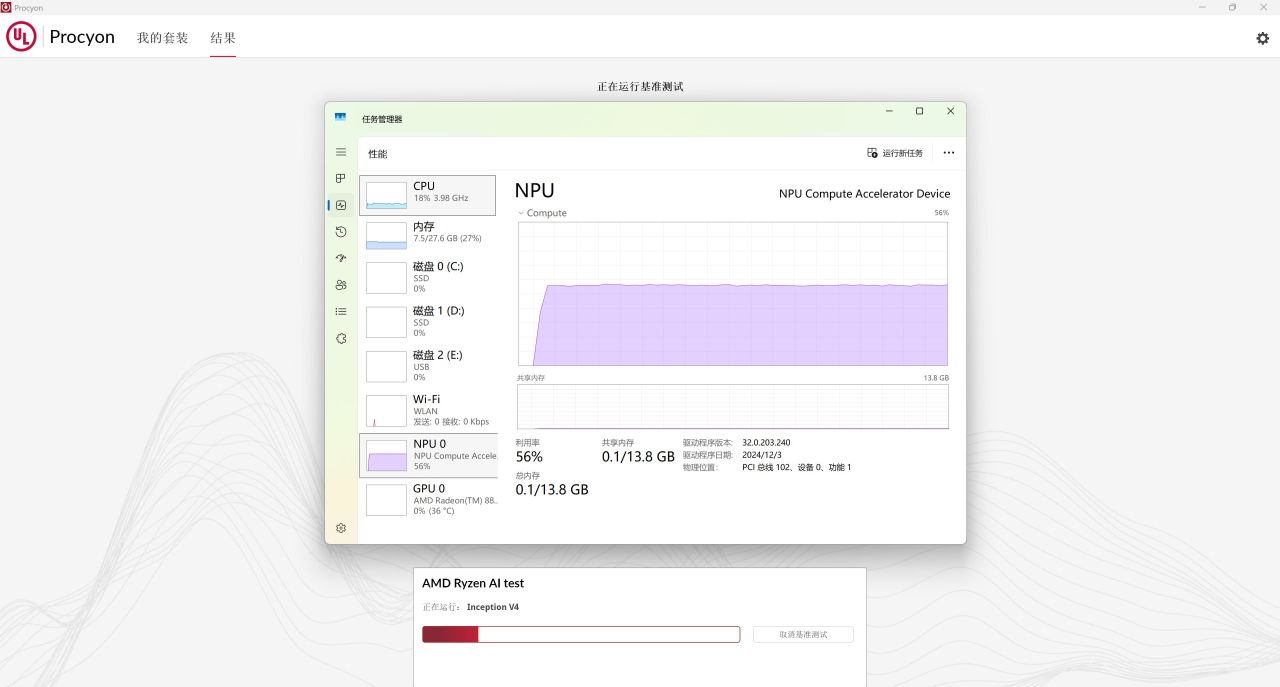Click driver date value 2024/12/3
1280x687 pixels.
(762, 455)
